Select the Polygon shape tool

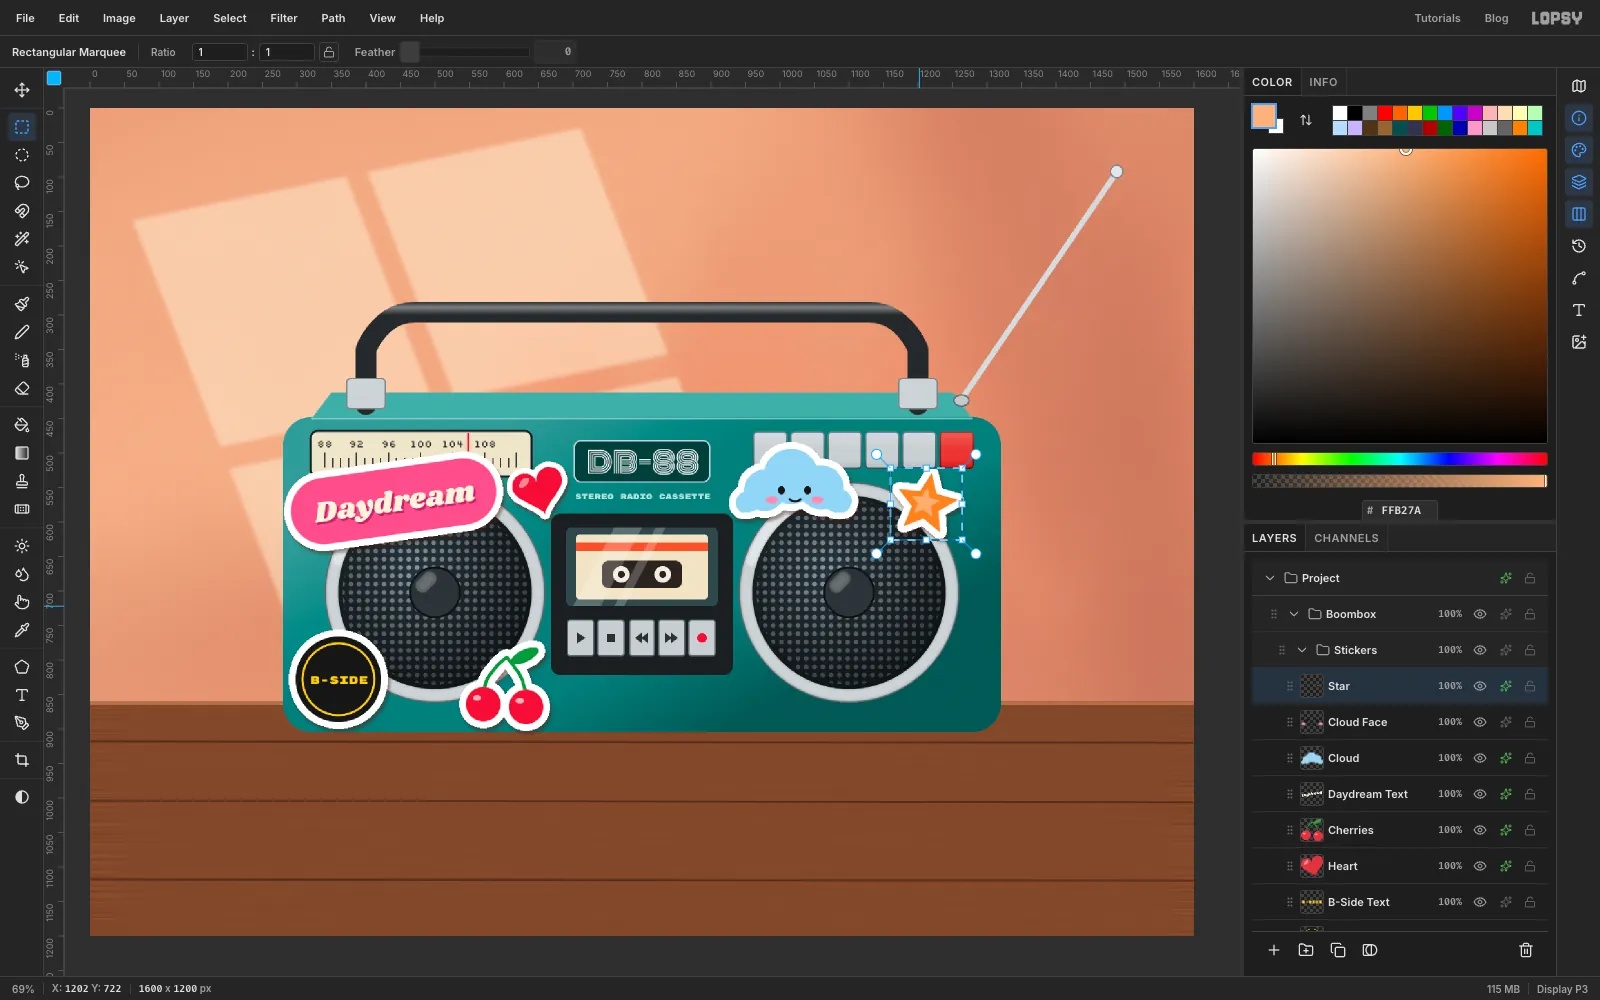[22, 667]
